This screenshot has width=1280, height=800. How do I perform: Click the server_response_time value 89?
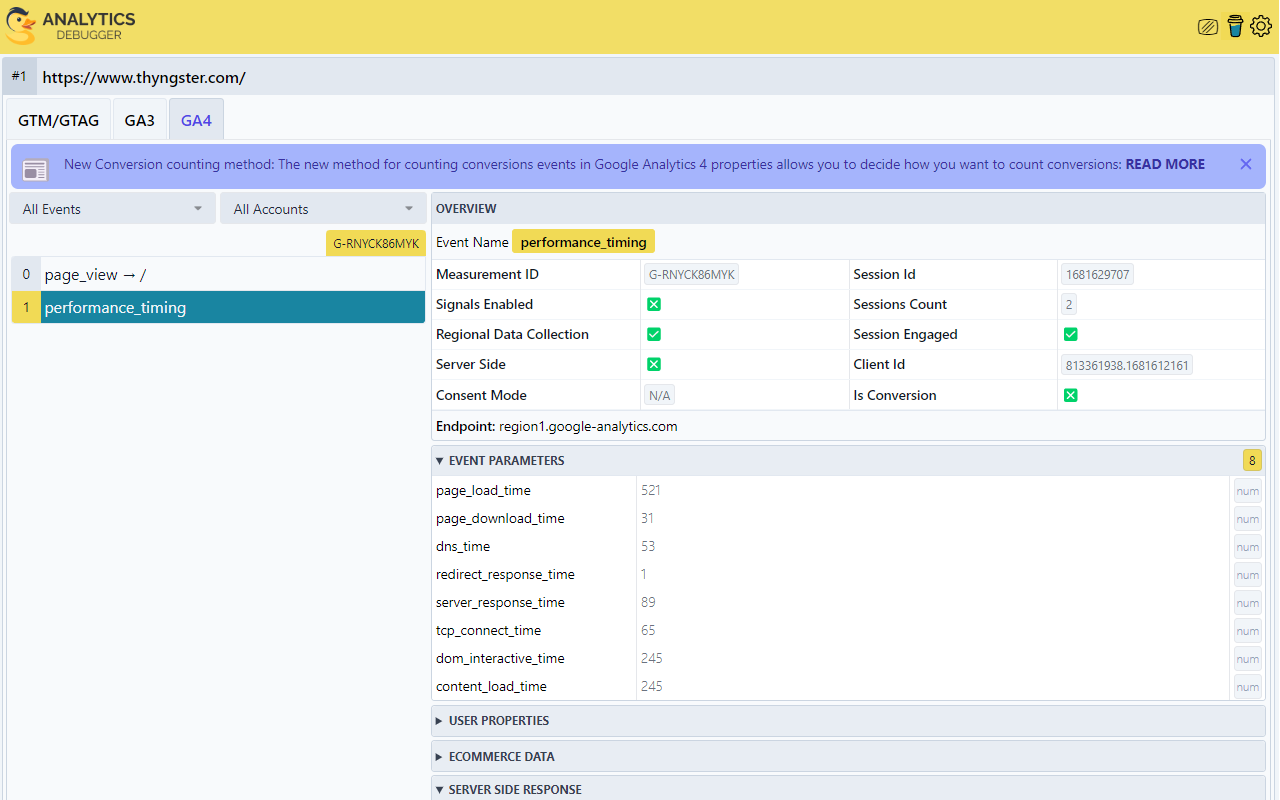coord(648,602)
